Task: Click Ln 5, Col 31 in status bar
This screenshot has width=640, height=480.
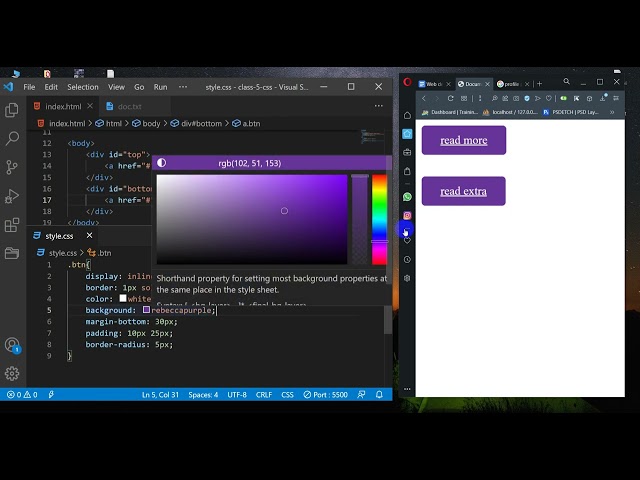Action: pyautogui.click(x=160, y=395)
